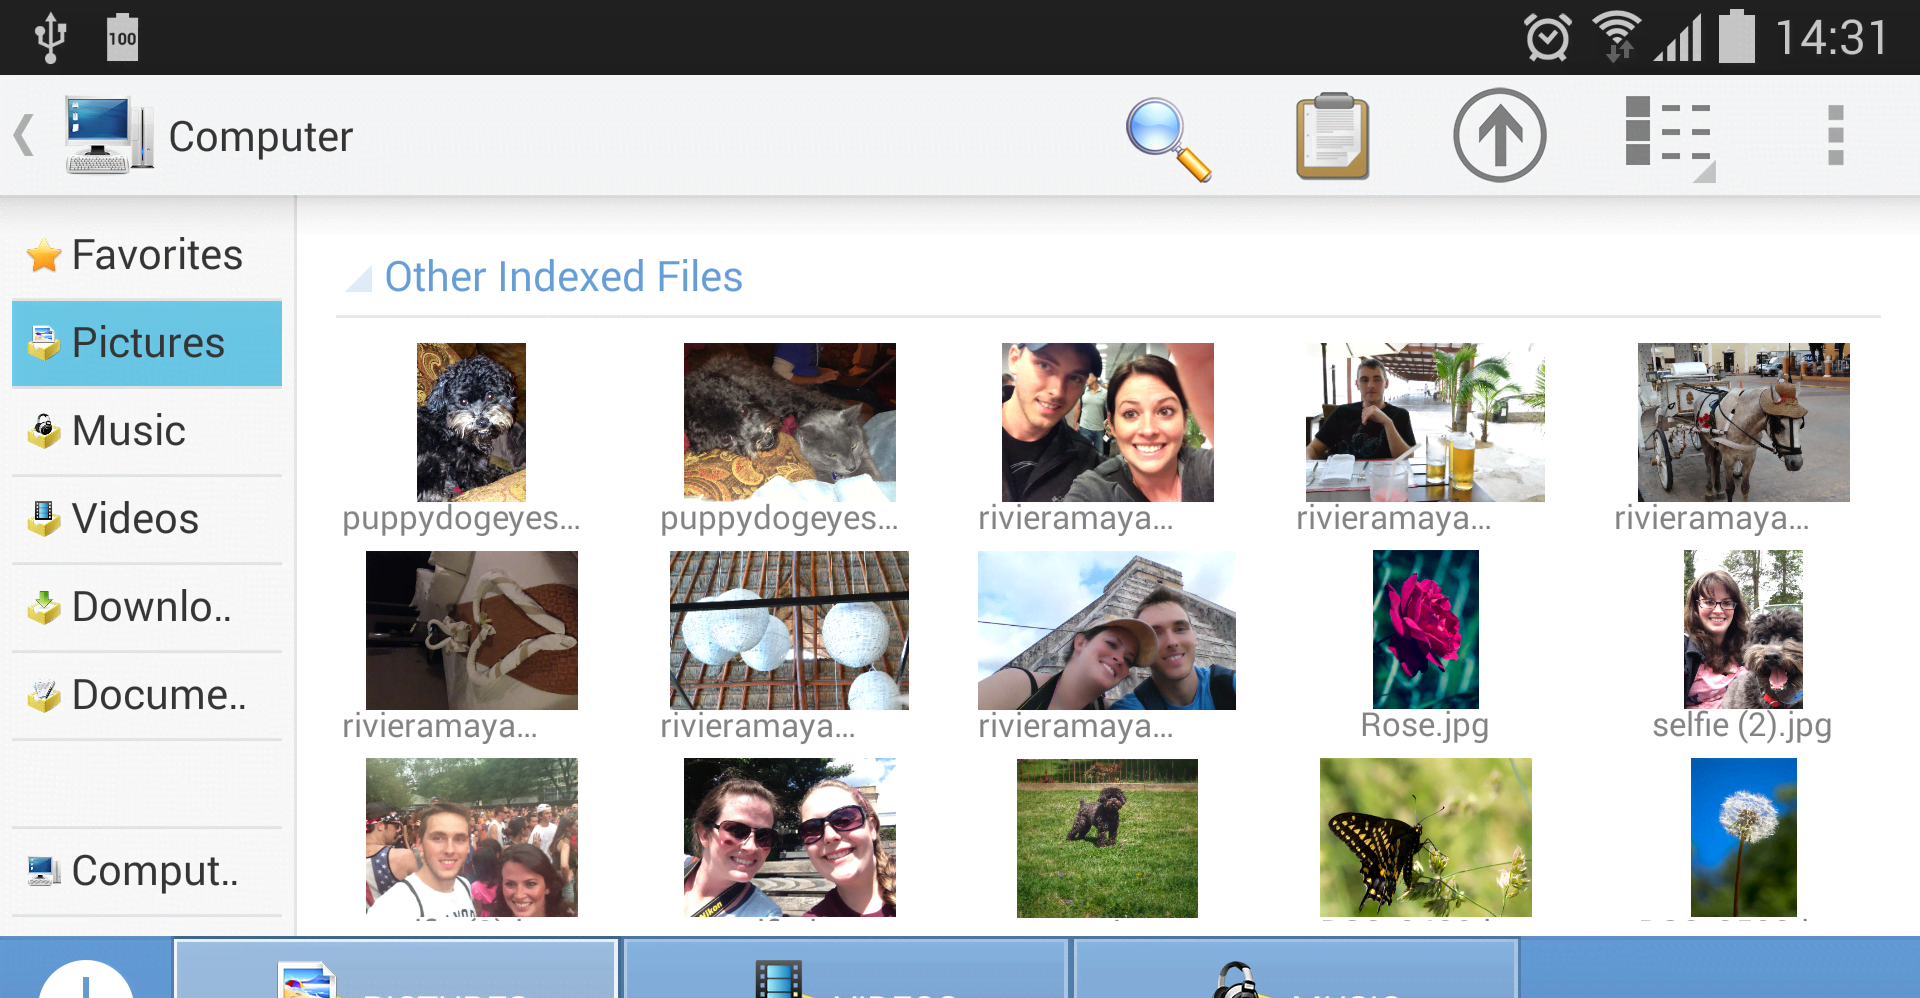Tap the alarm clock status icon

pos(1547,38)
